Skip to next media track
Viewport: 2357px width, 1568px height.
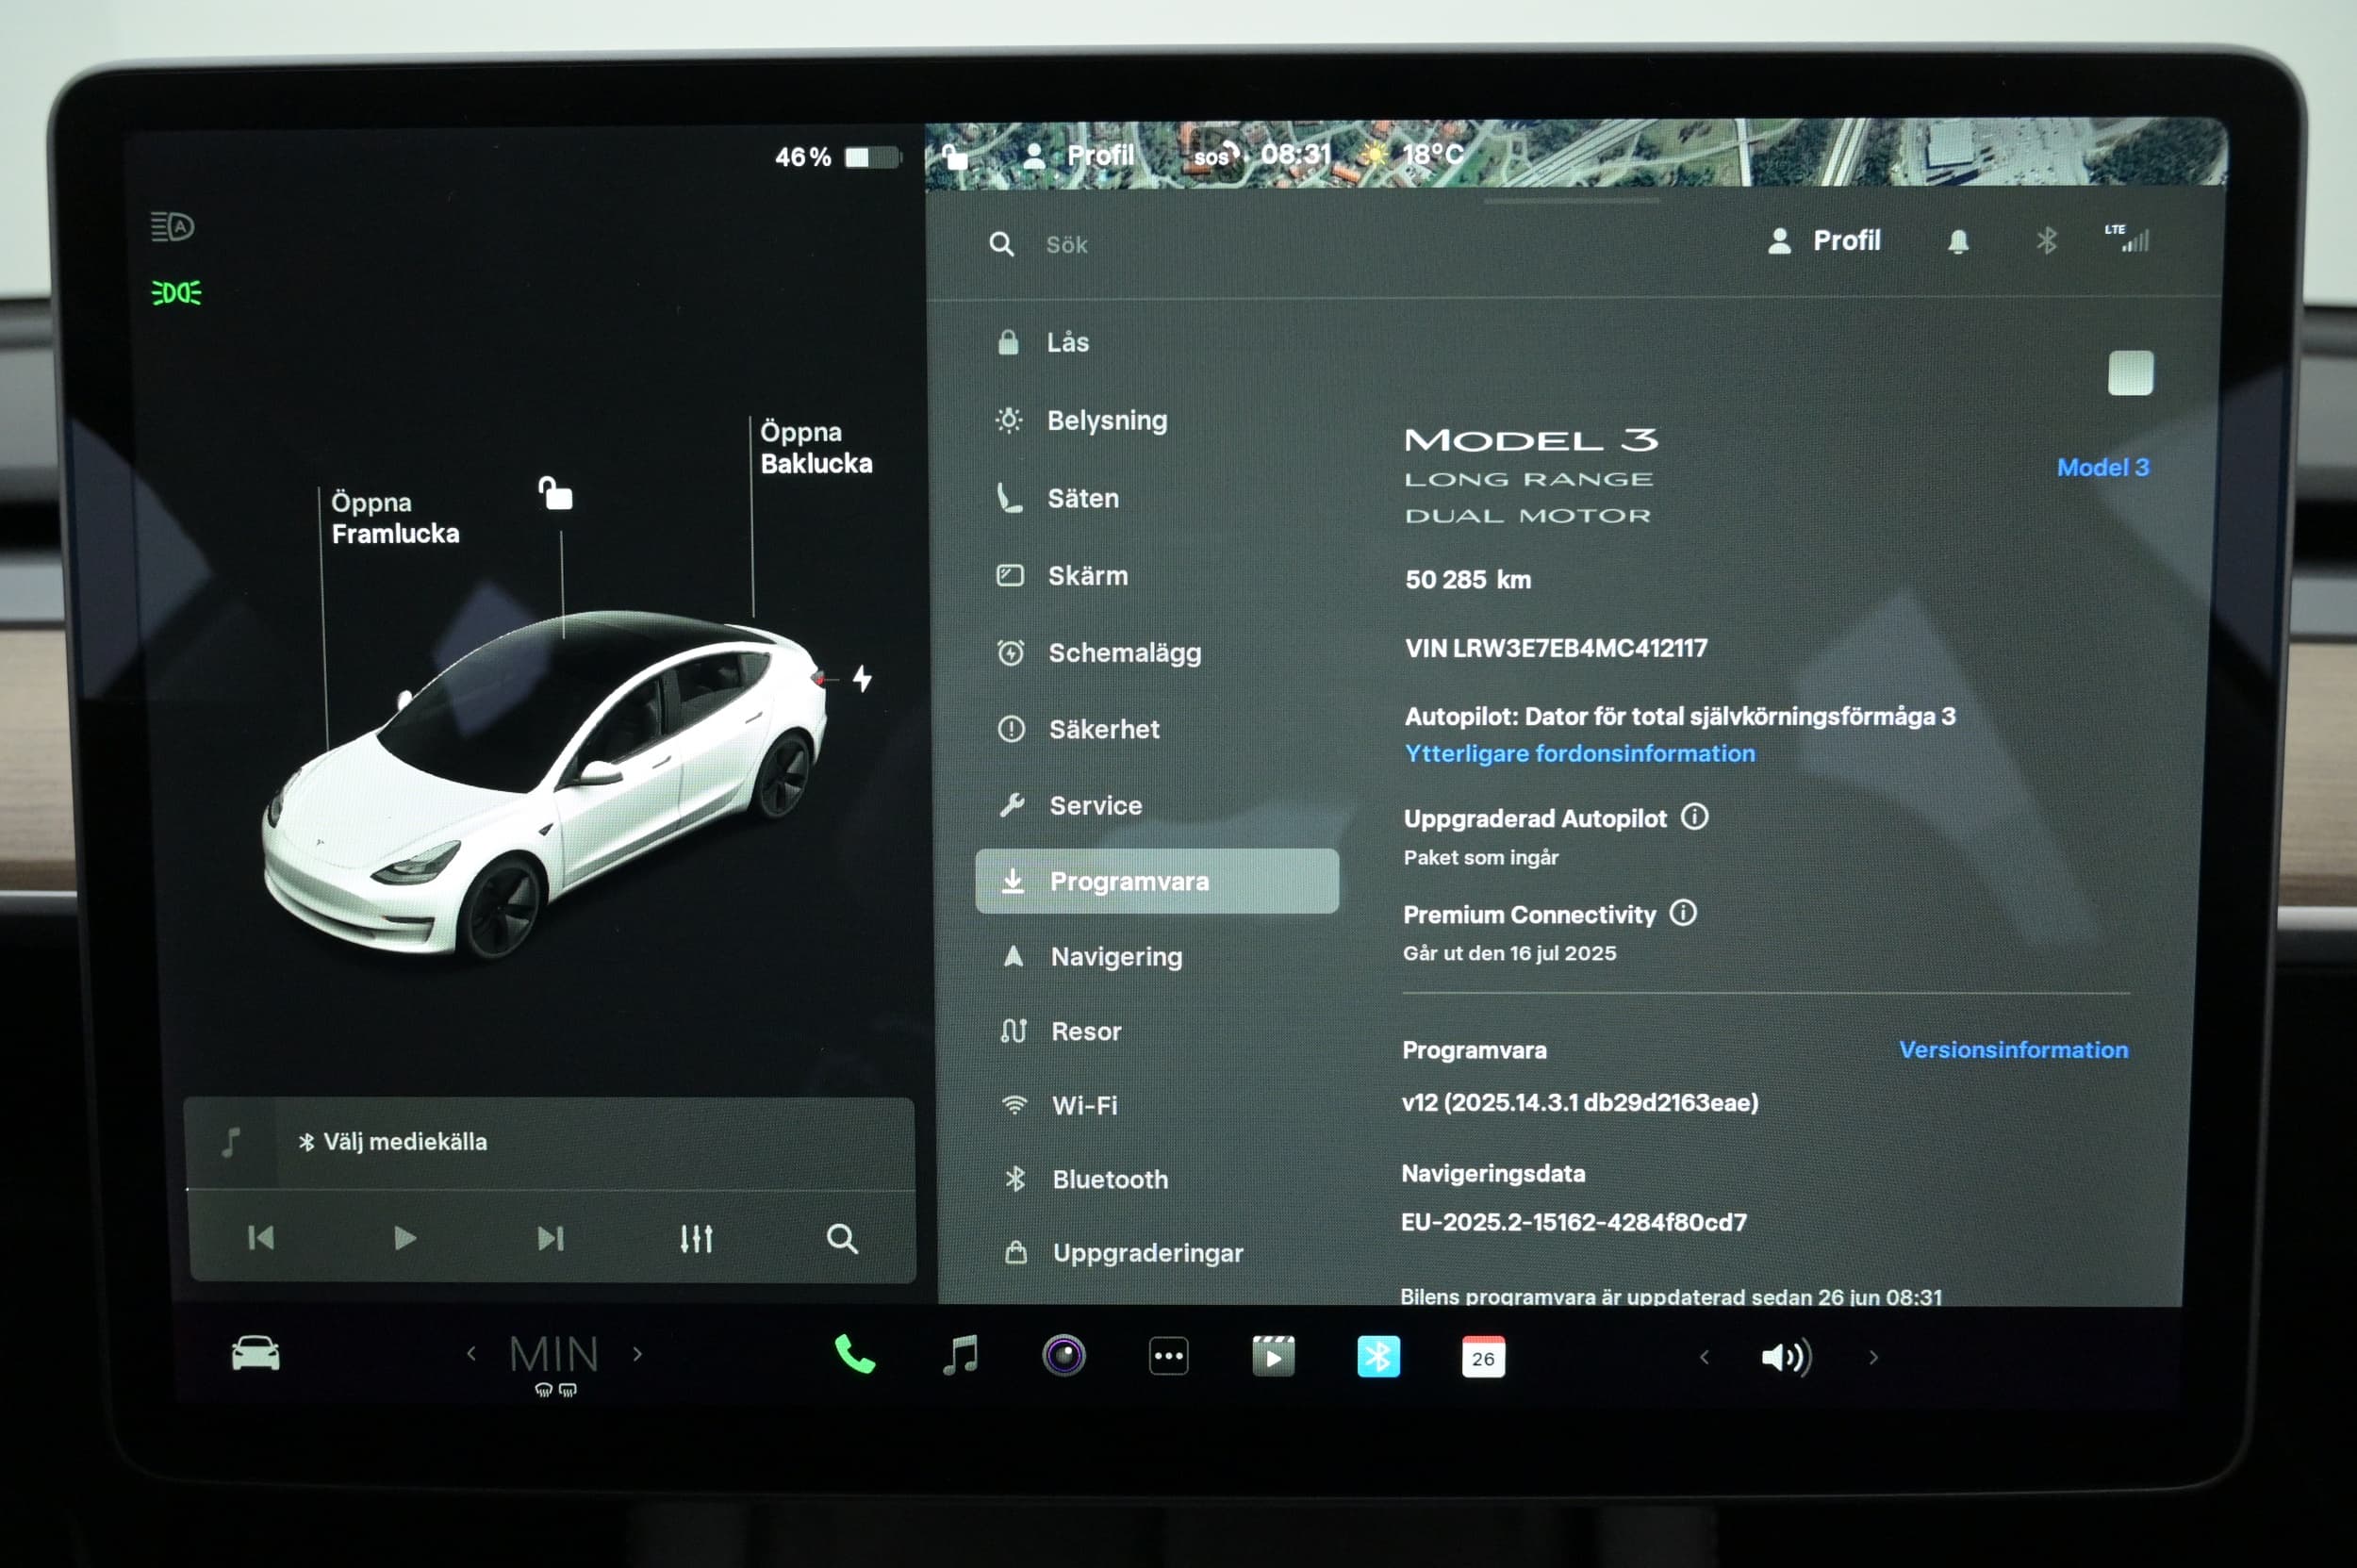[x=550, y=1239]
